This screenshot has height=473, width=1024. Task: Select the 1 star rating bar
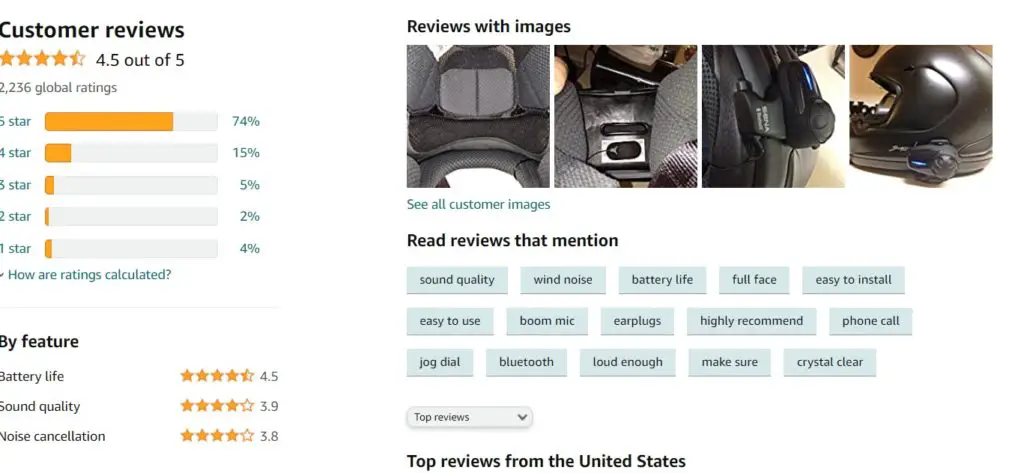point(131,248)
